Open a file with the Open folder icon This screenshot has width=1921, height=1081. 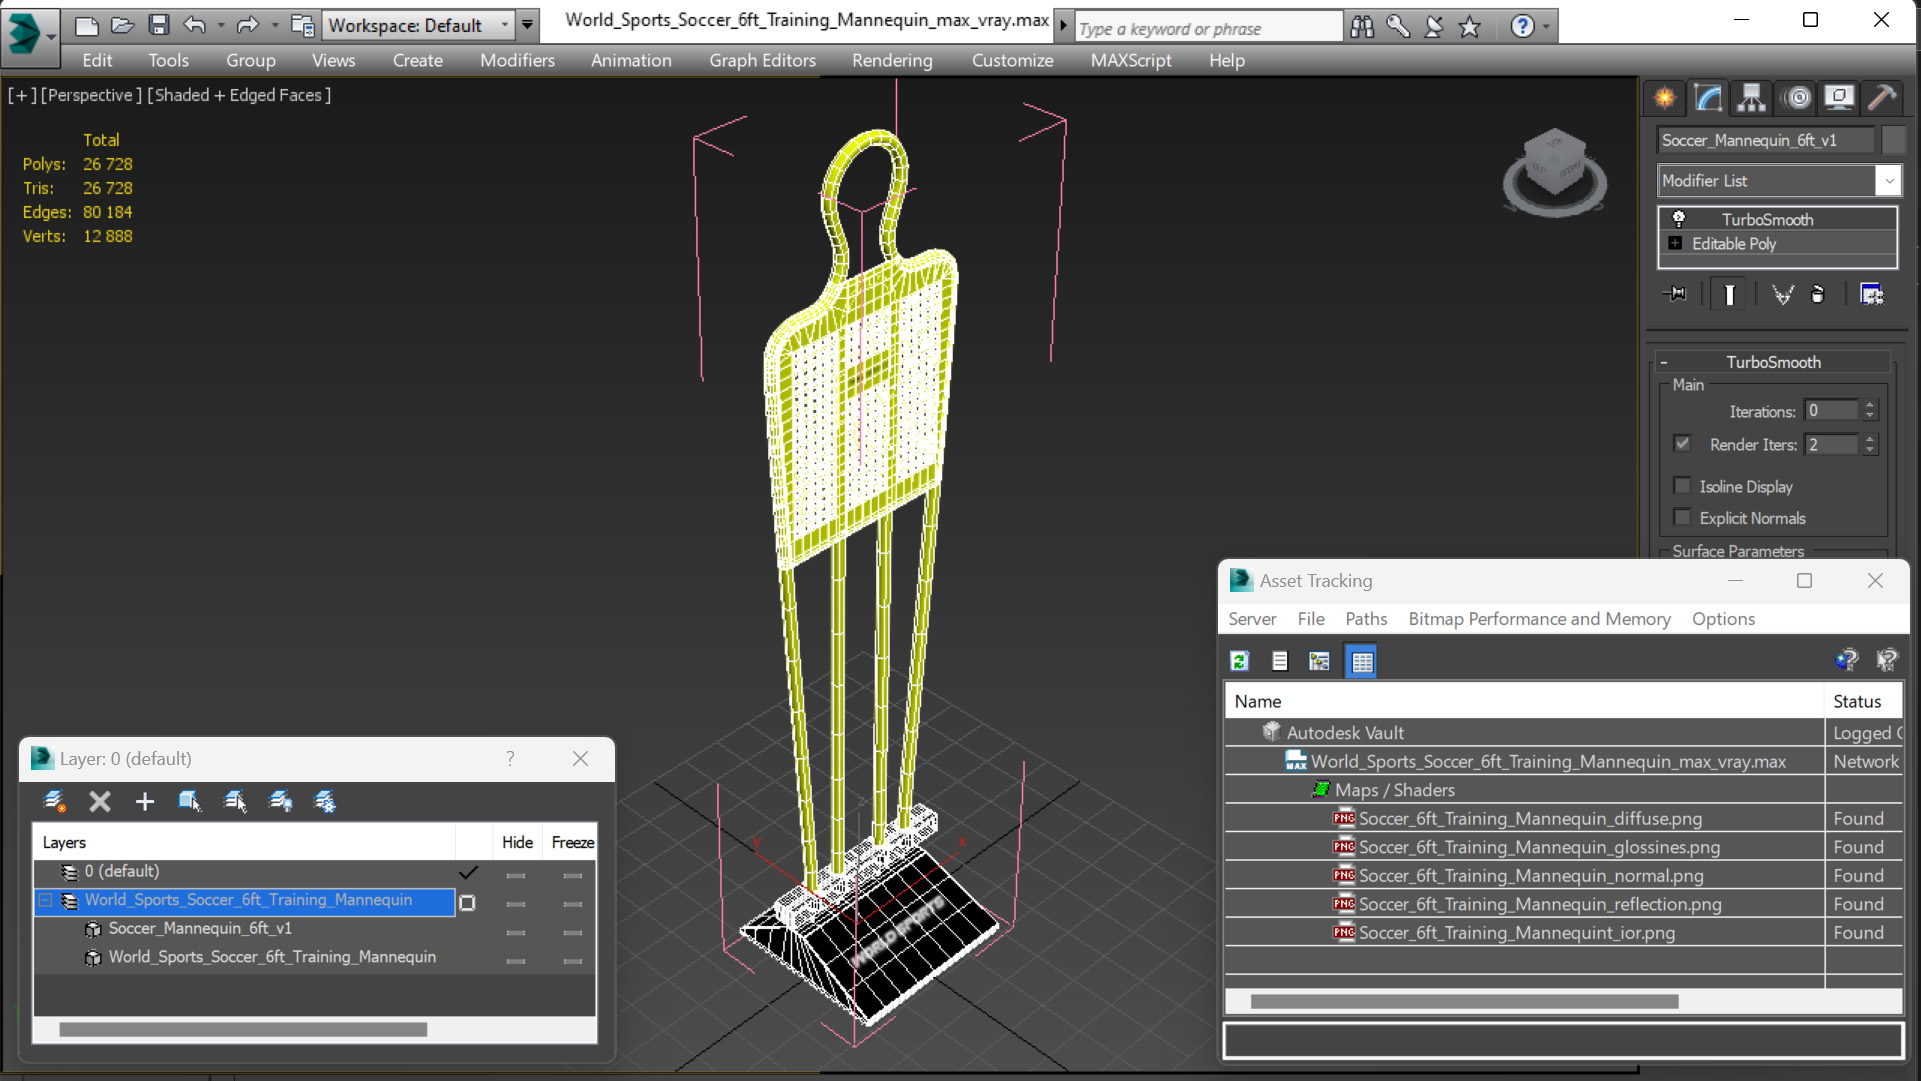coord(122,25)
